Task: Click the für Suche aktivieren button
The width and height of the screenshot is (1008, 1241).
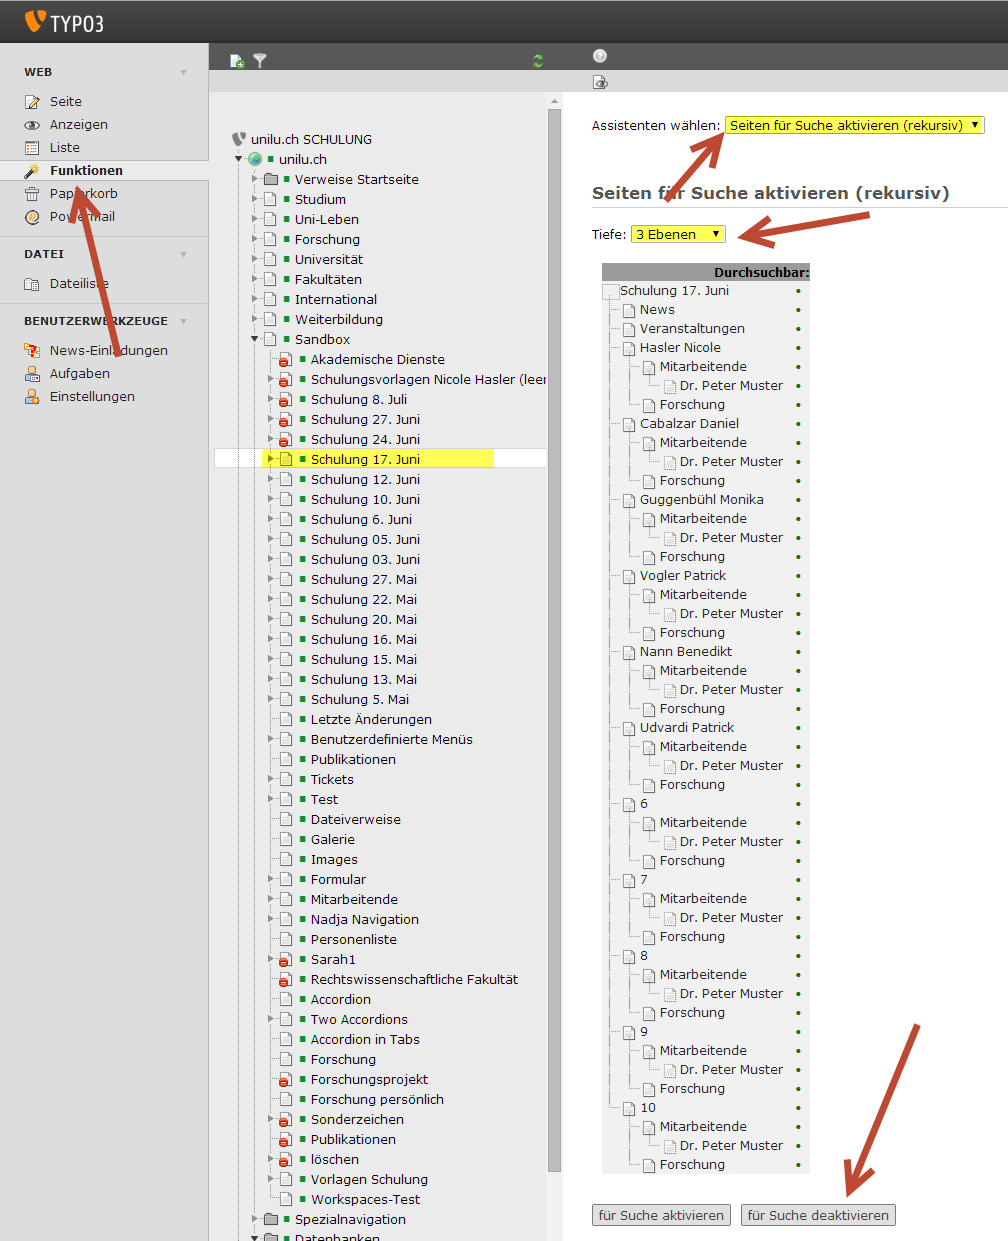Action: click(x=661, y=1215)
